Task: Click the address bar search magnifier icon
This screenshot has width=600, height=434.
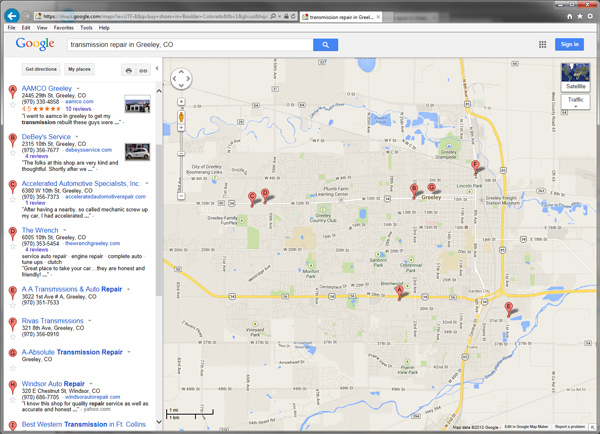Action: [273, 16]
